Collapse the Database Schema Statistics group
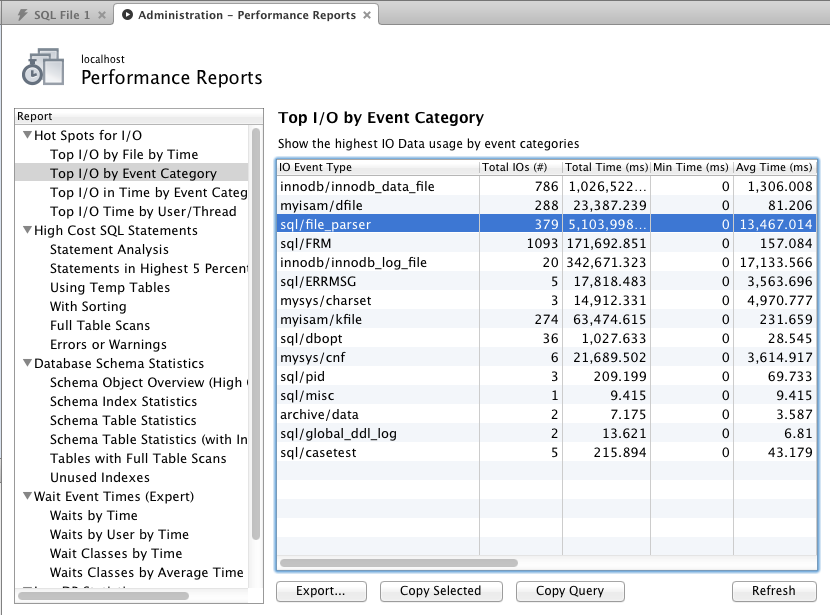Viewport: 830px width, 615px height. click(26, 364)
